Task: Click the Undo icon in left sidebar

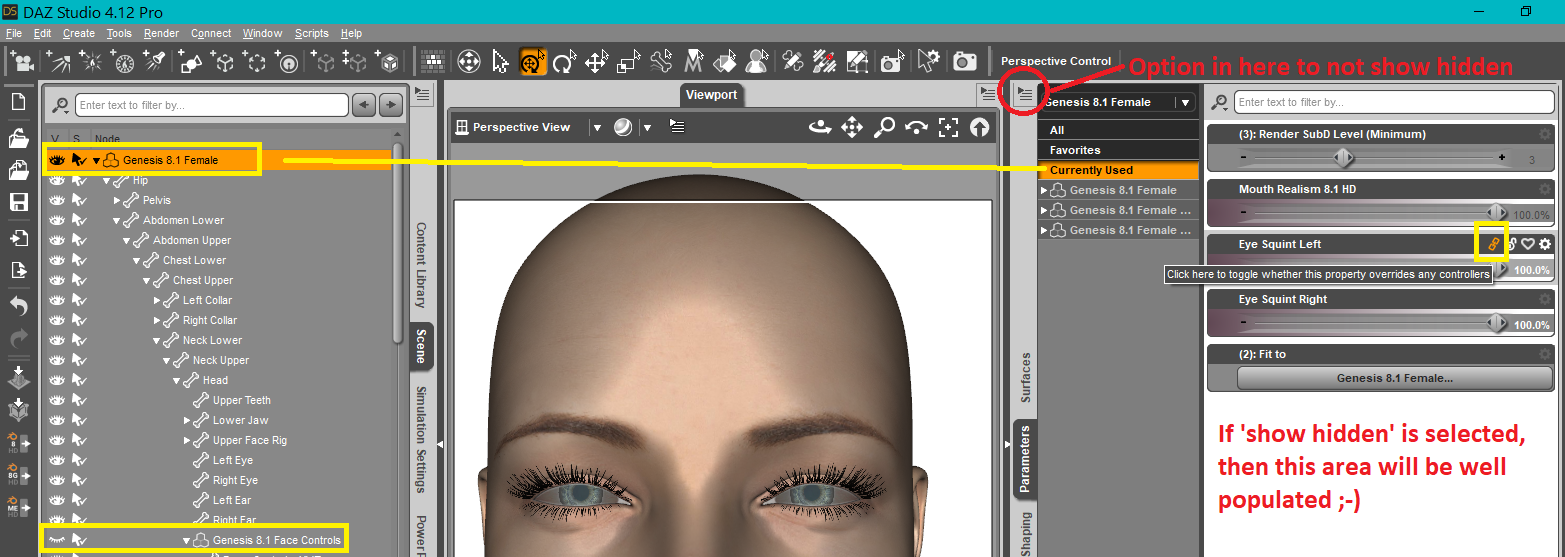Action: click(x=18, y=307)
